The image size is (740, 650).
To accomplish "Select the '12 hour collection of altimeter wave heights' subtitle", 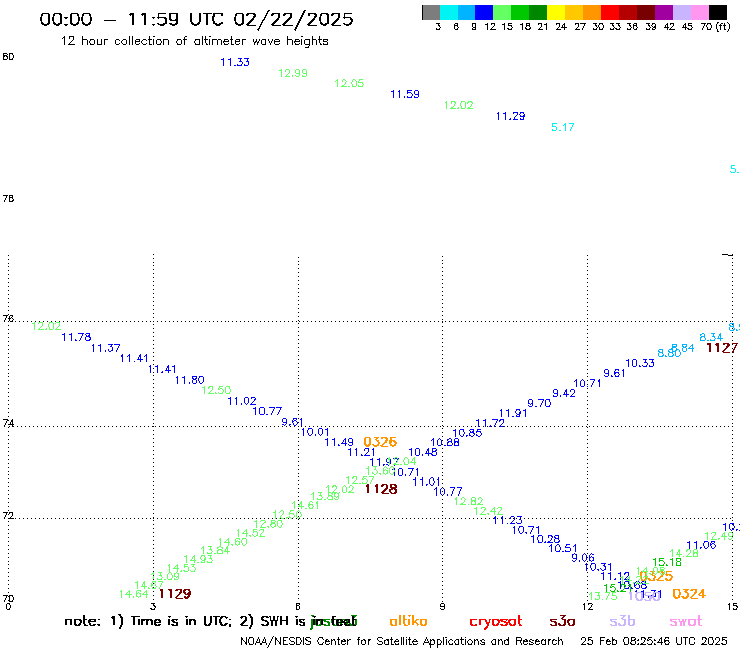I will pos(194,41).
